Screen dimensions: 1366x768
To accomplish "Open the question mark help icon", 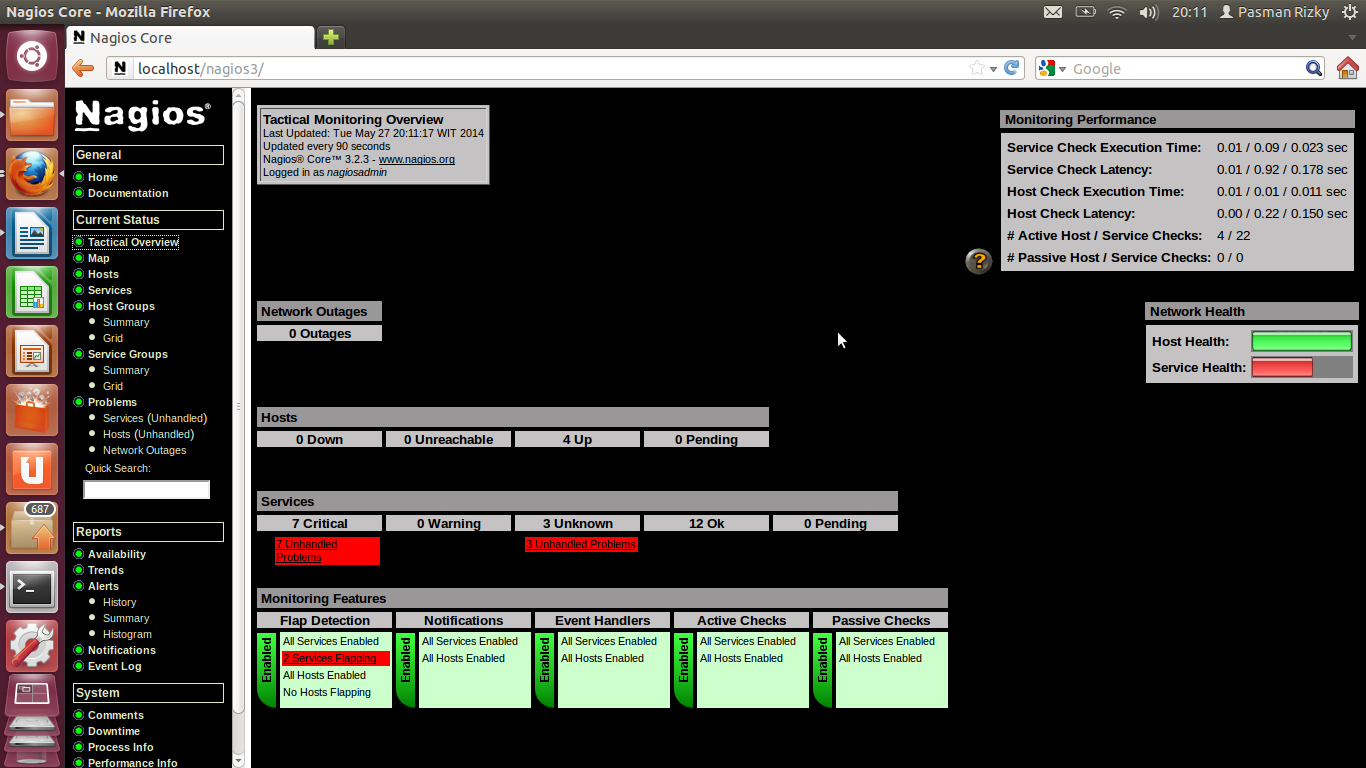I will coord(978,261).
